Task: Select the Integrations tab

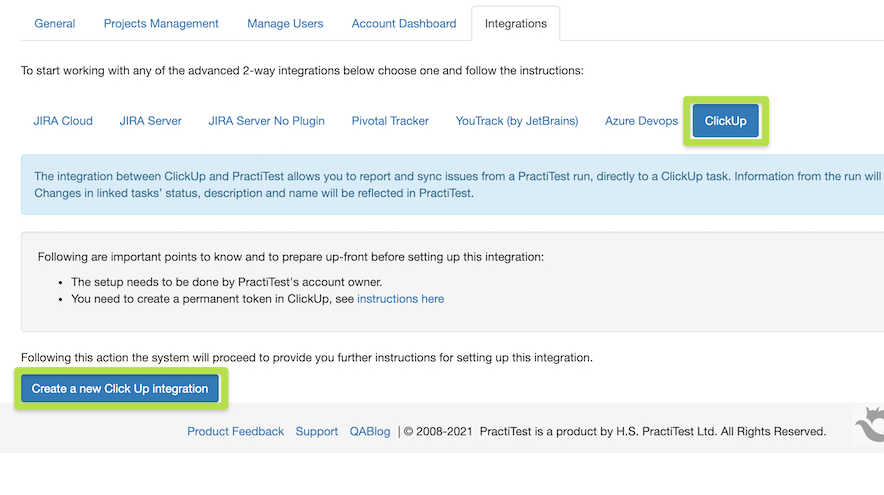Action: coord(515,24)
